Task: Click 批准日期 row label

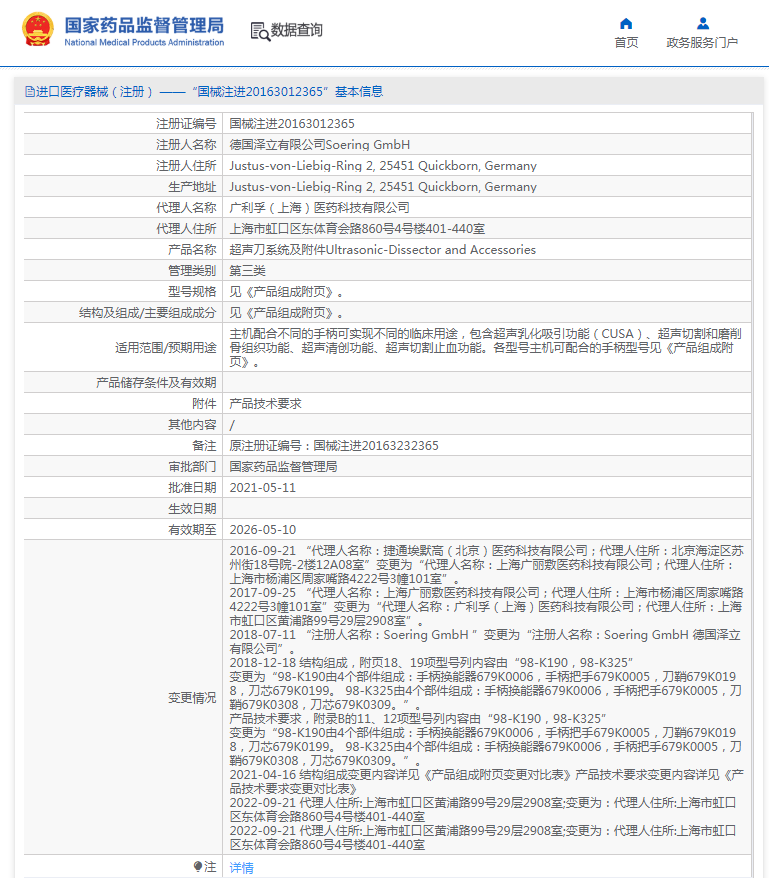Action: point(192,488)
